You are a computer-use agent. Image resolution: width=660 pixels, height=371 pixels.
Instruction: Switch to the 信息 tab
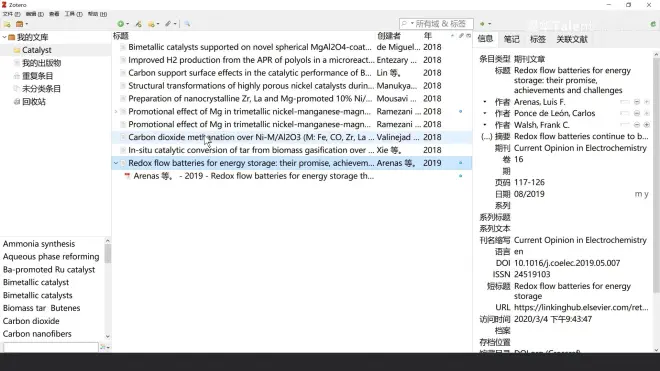pos(485,39)
